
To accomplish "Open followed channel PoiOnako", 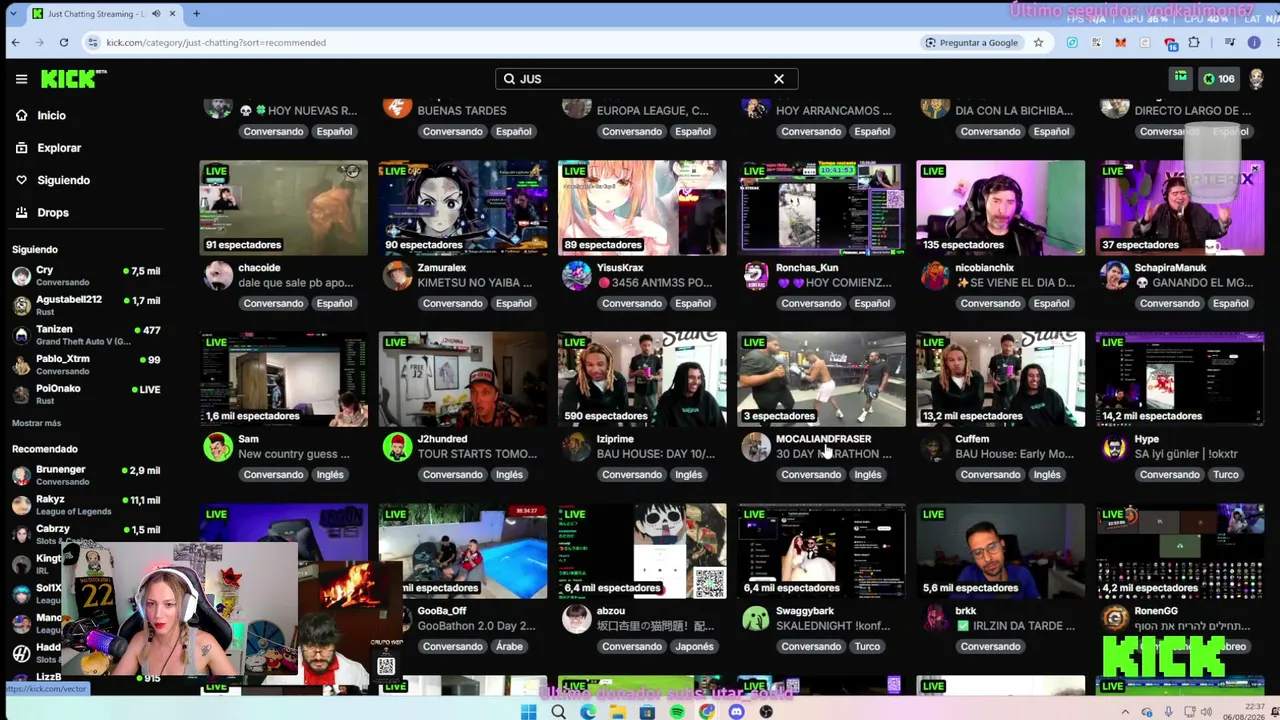I will pyautogui.click(x=86, y=394).
